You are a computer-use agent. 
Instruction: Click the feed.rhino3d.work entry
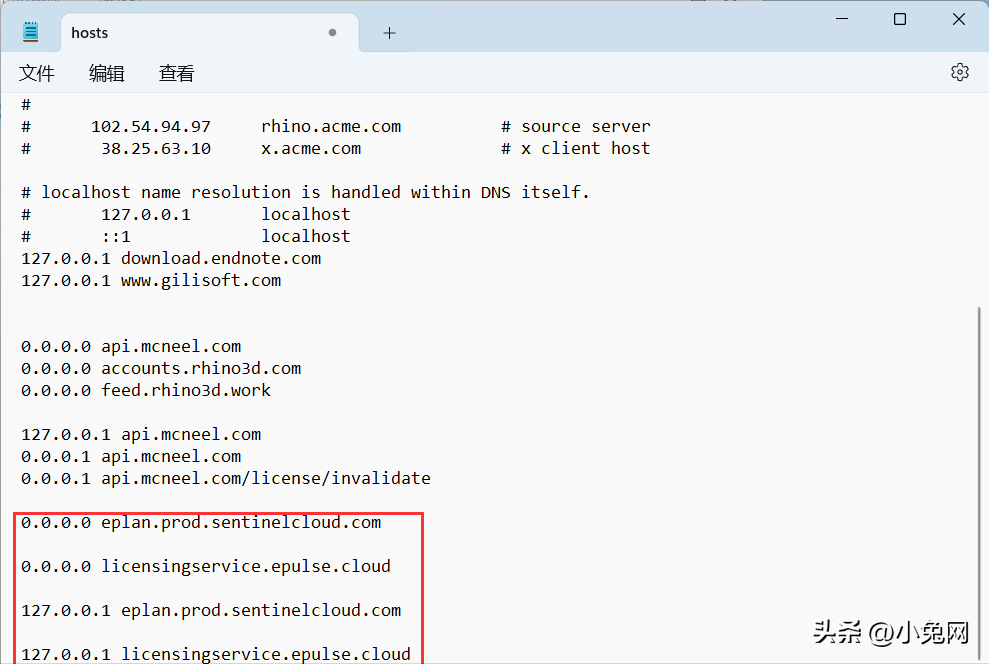click(x=185, y=390)
